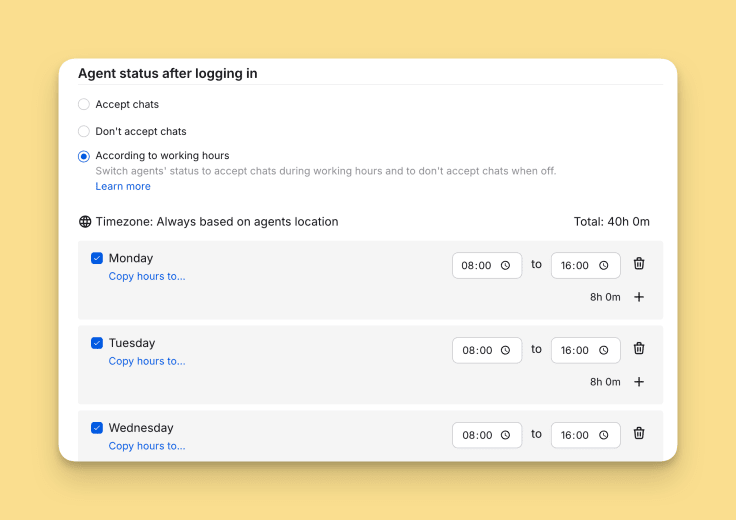
Task: Delete Wednesday's working hours with trash icon
Action: (639, 434)
